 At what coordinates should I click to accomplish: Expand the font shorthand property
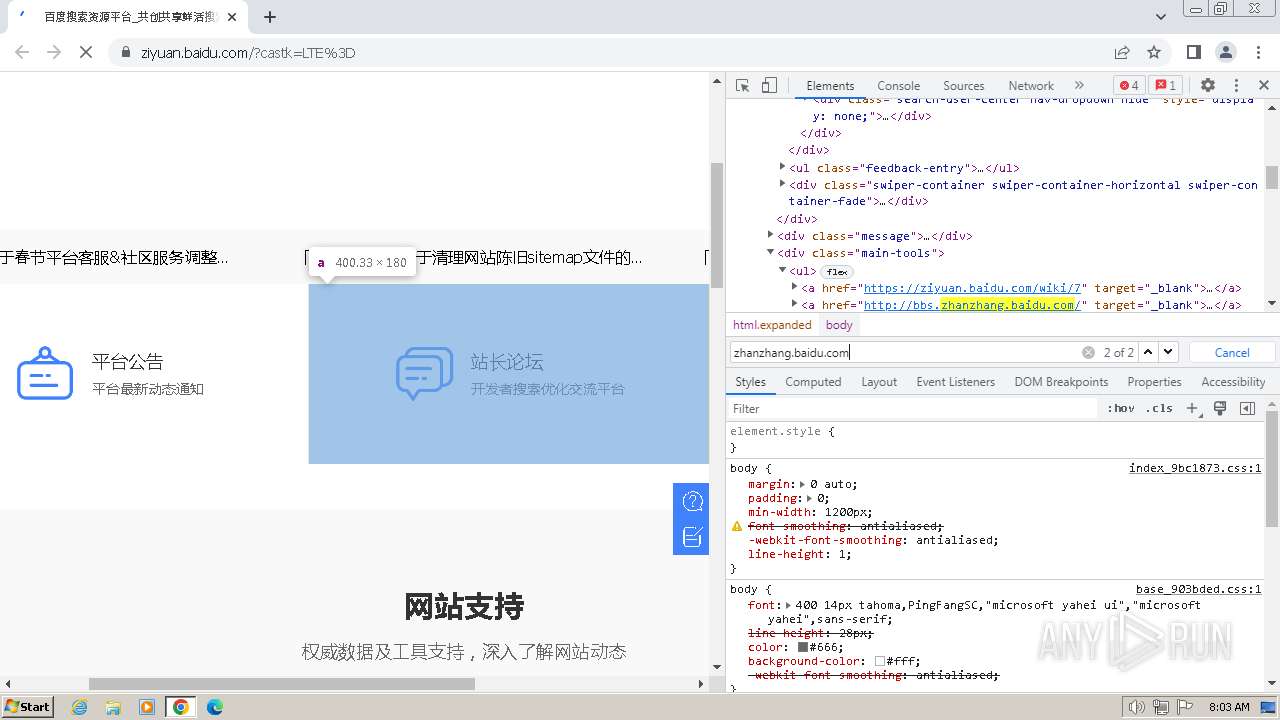(789, 605)
